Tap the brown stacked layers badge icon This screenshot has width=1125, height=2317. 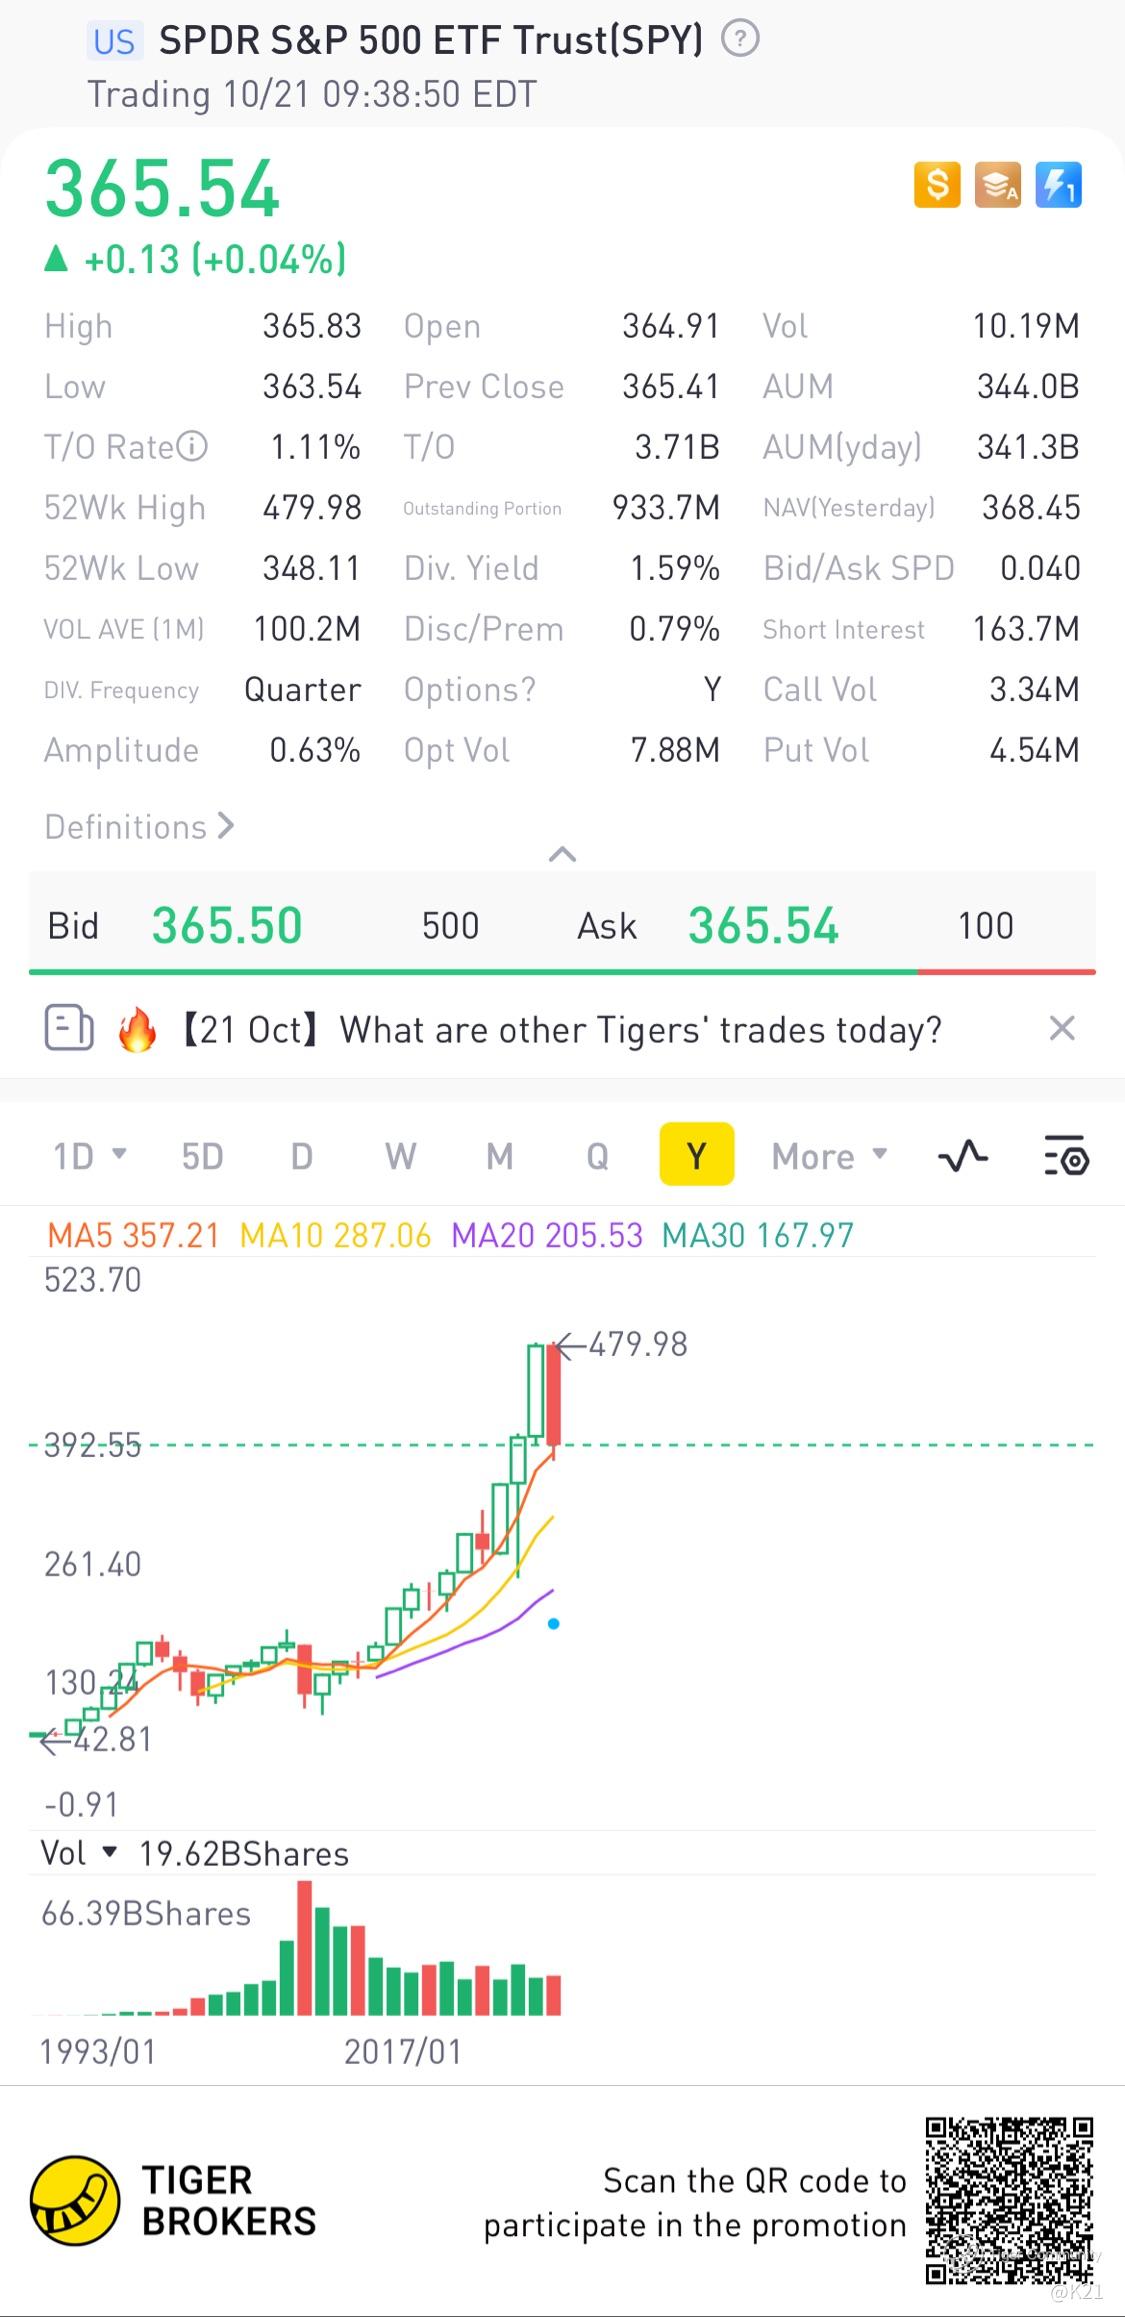(x=998, y=185)
